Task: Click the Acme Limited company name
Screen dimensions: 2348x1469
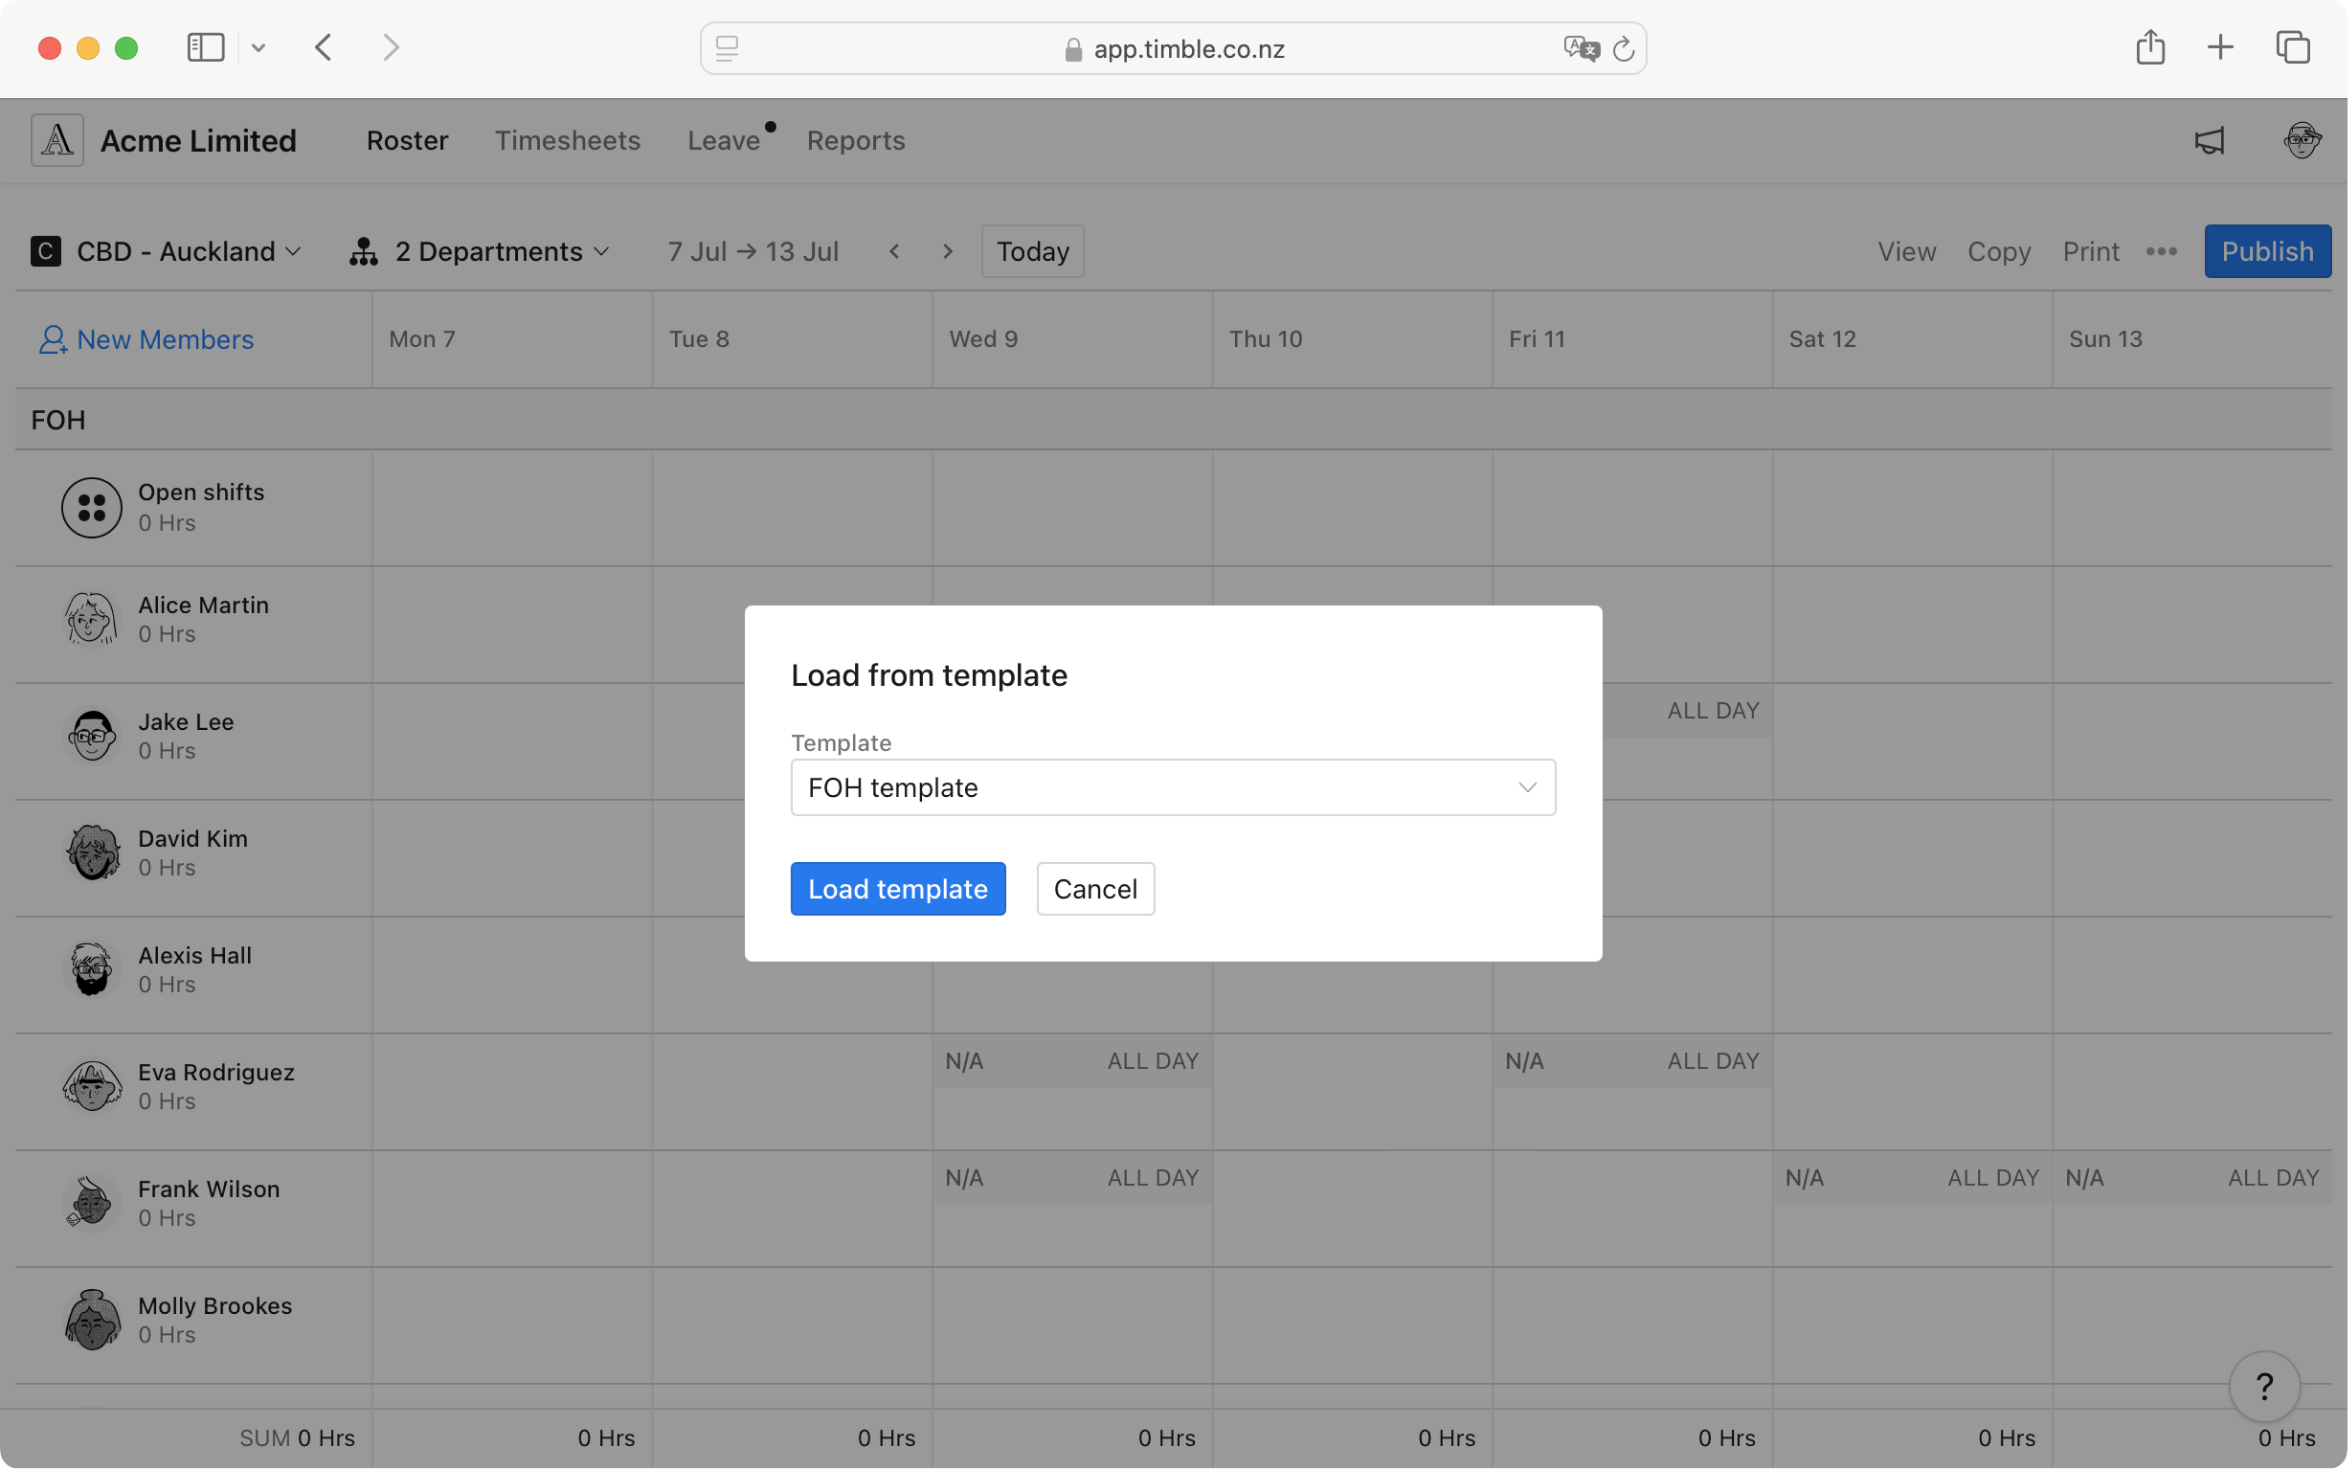Action: [x=198, y=140]
